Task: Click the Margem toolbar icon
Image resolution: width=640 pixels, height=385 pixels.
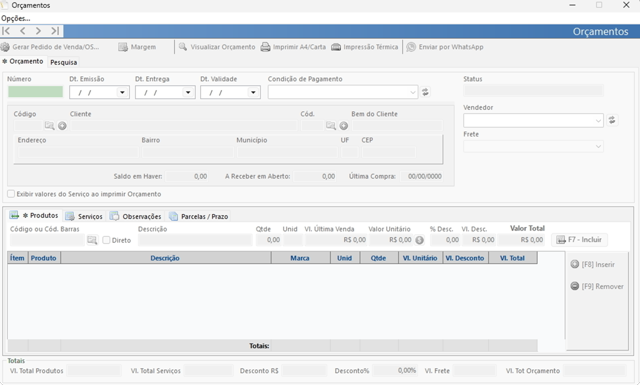Action: click(123, 47)
